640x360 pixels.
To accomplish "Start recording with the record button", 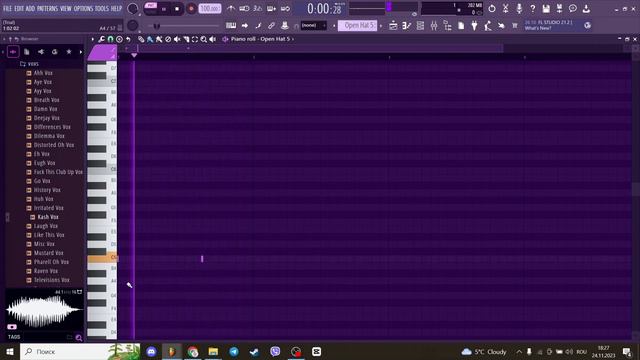I will tap(191, 9).
